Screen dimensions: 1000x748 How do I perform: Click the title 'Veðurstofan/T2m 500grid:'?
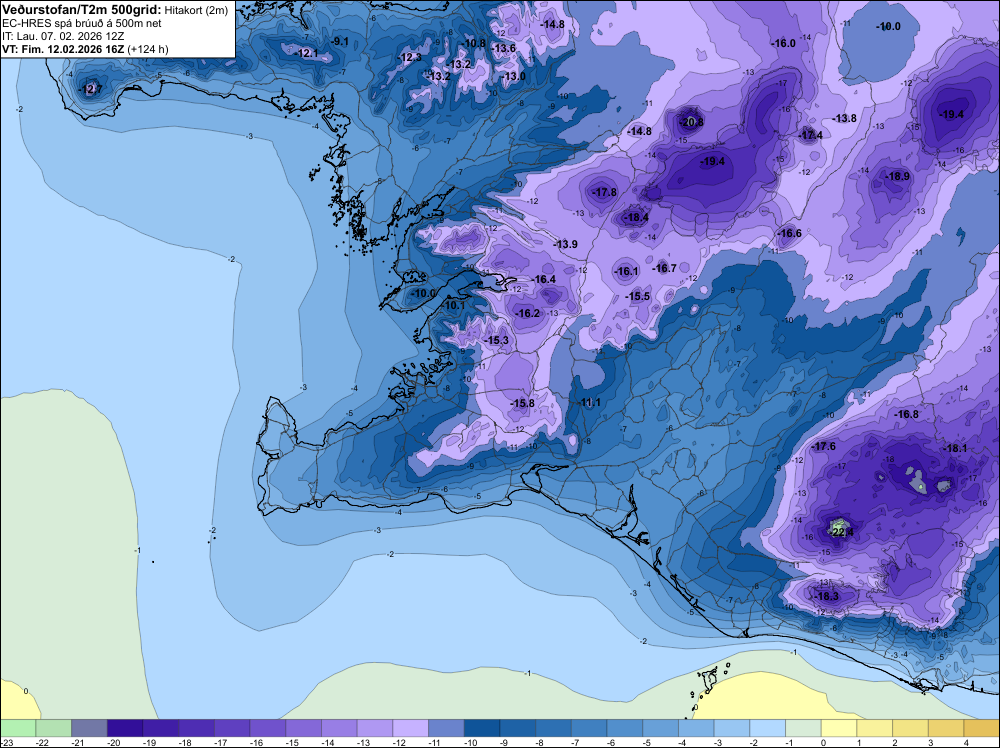[82, 10]
